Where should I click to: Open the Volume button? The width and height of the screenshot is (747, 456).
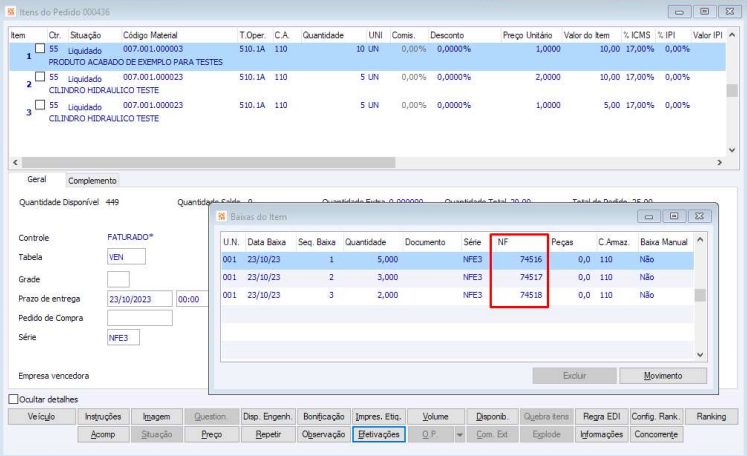click(435, 416)
